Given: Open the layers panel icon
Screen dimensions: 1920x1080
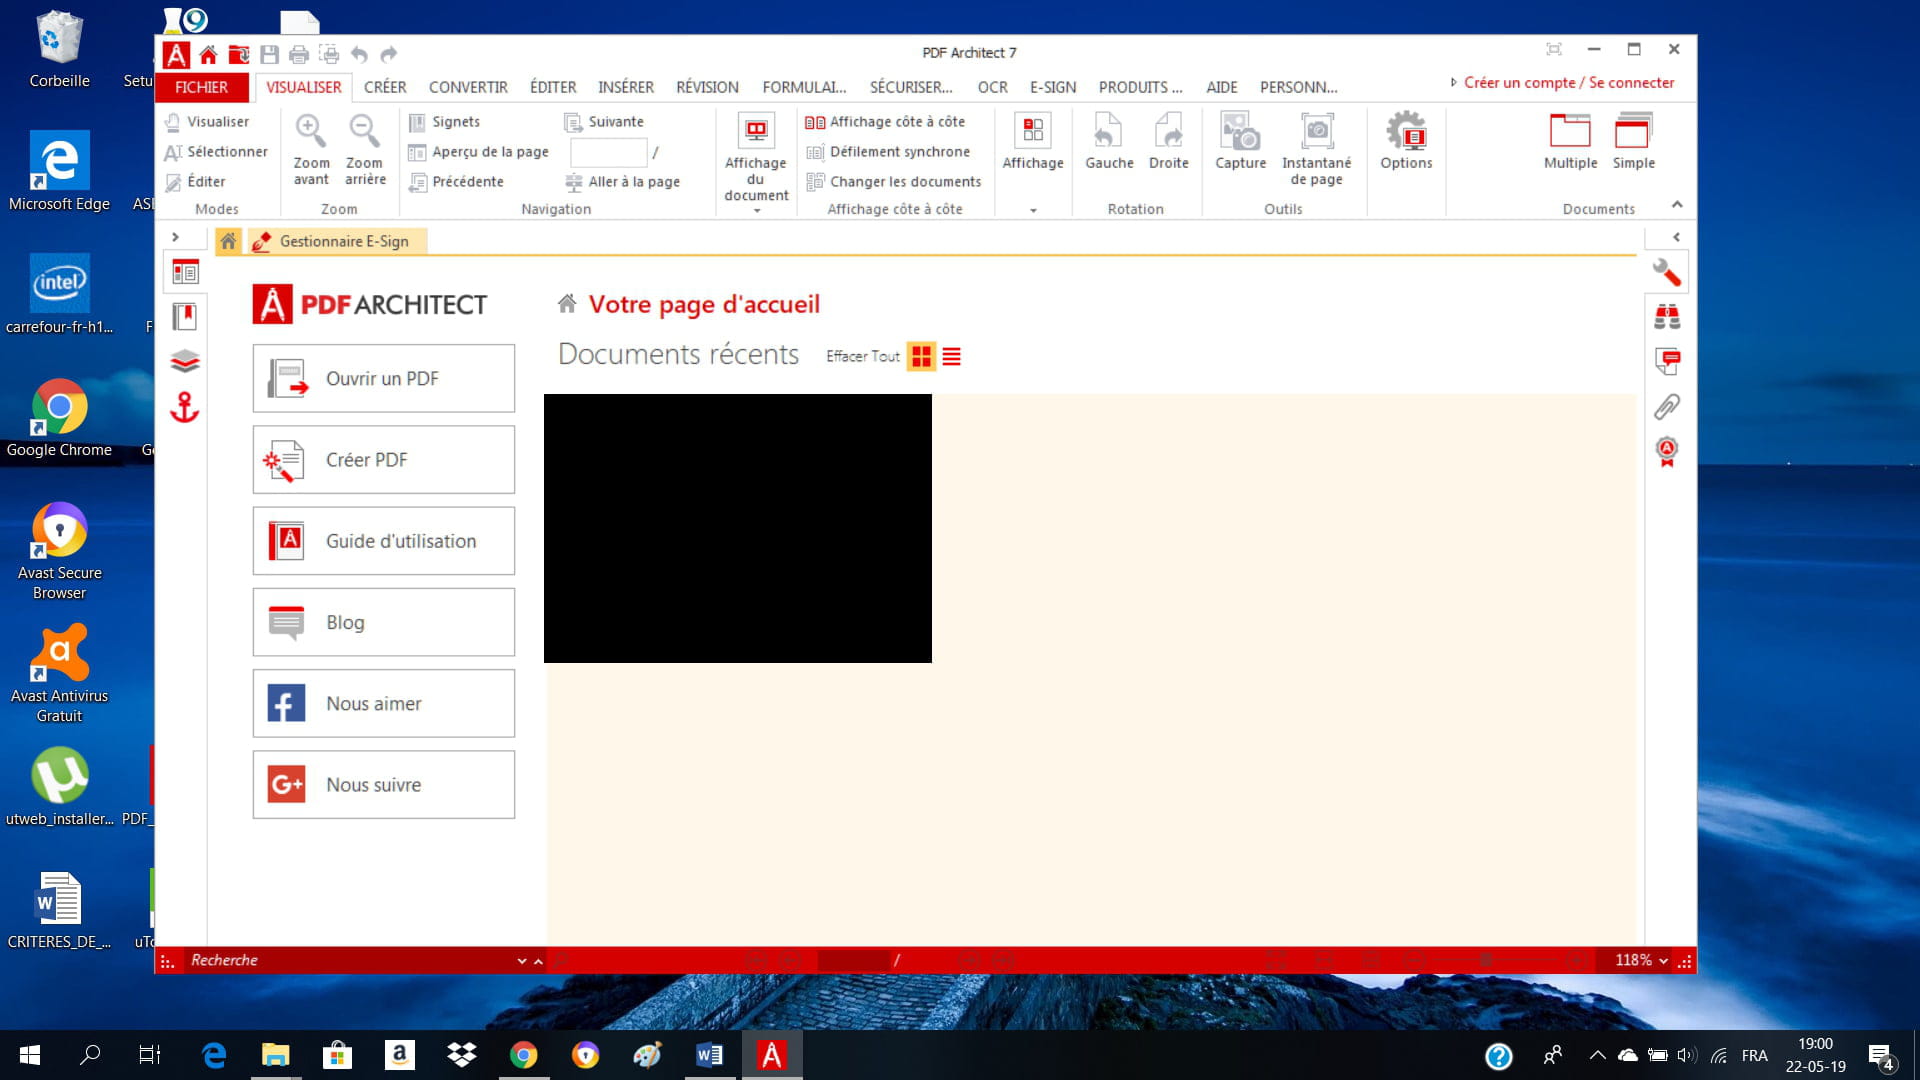Looking at the screenshot, I should pos(185,361).
